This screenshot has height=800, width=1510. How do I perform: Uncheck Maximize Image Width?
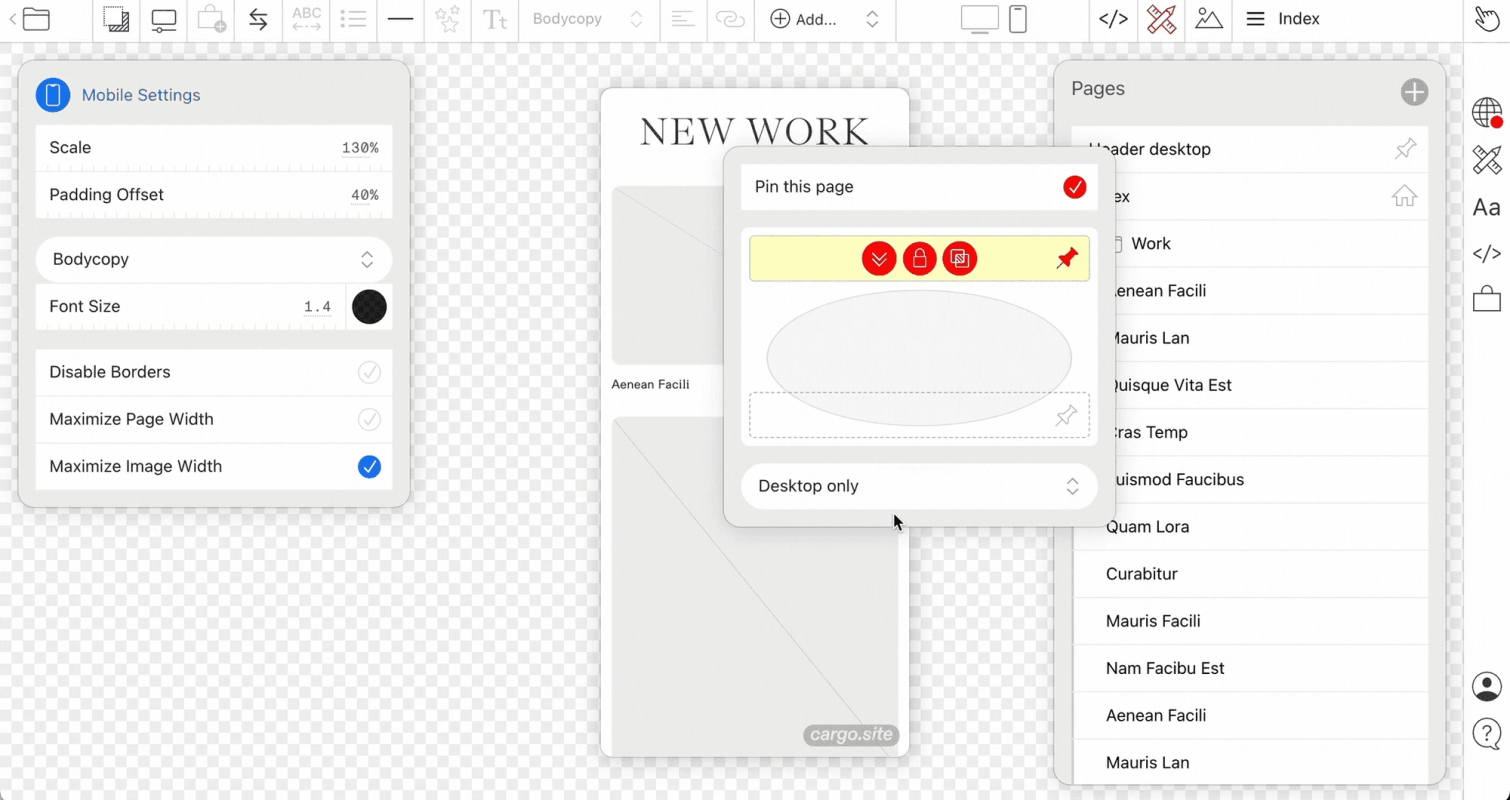click(x=369, y=467)
